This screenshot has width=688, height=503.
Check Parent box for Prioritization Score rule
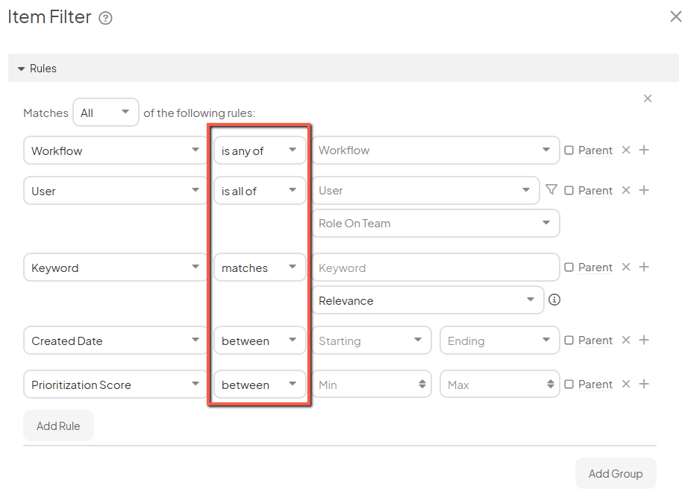point(569,384)
